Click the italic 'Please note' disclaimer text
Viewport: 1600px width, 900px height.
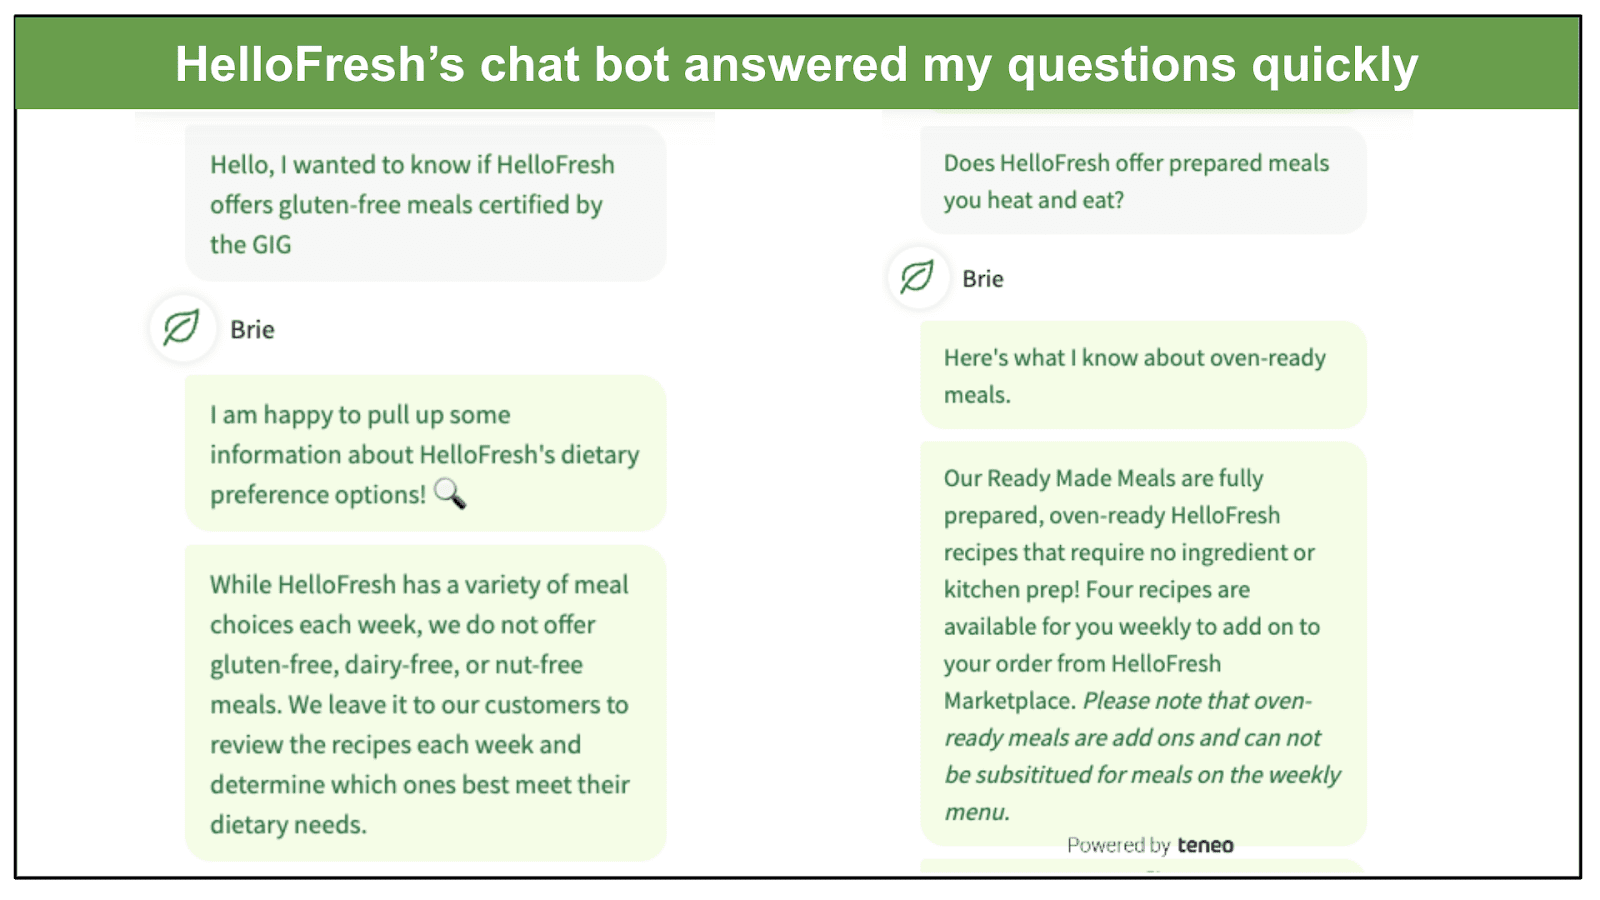(1142, 756)
